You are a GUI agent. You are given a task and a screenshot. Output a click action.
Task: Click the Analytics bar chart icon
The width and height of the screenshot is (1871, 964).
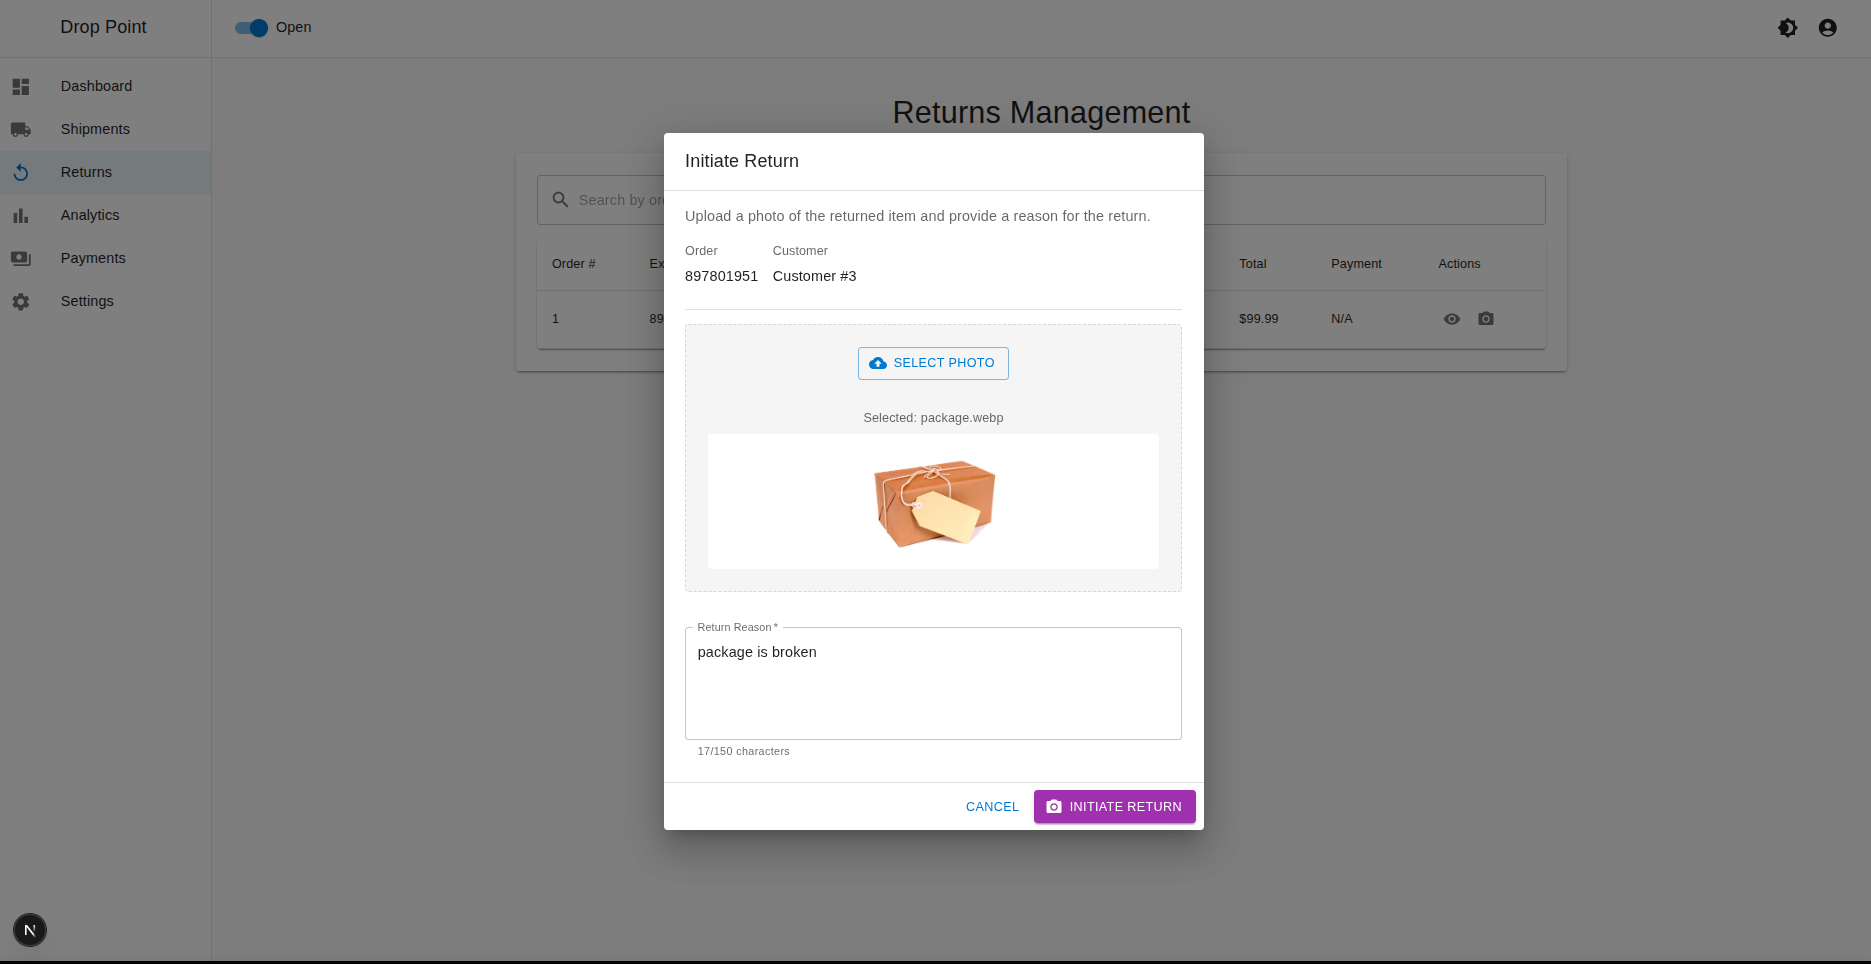21,216
